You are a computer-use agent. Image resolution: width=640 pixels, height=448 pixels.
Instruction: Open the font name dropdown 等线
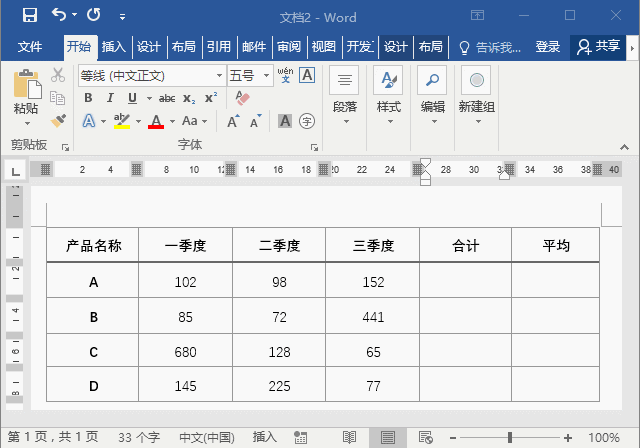[219, 76]
